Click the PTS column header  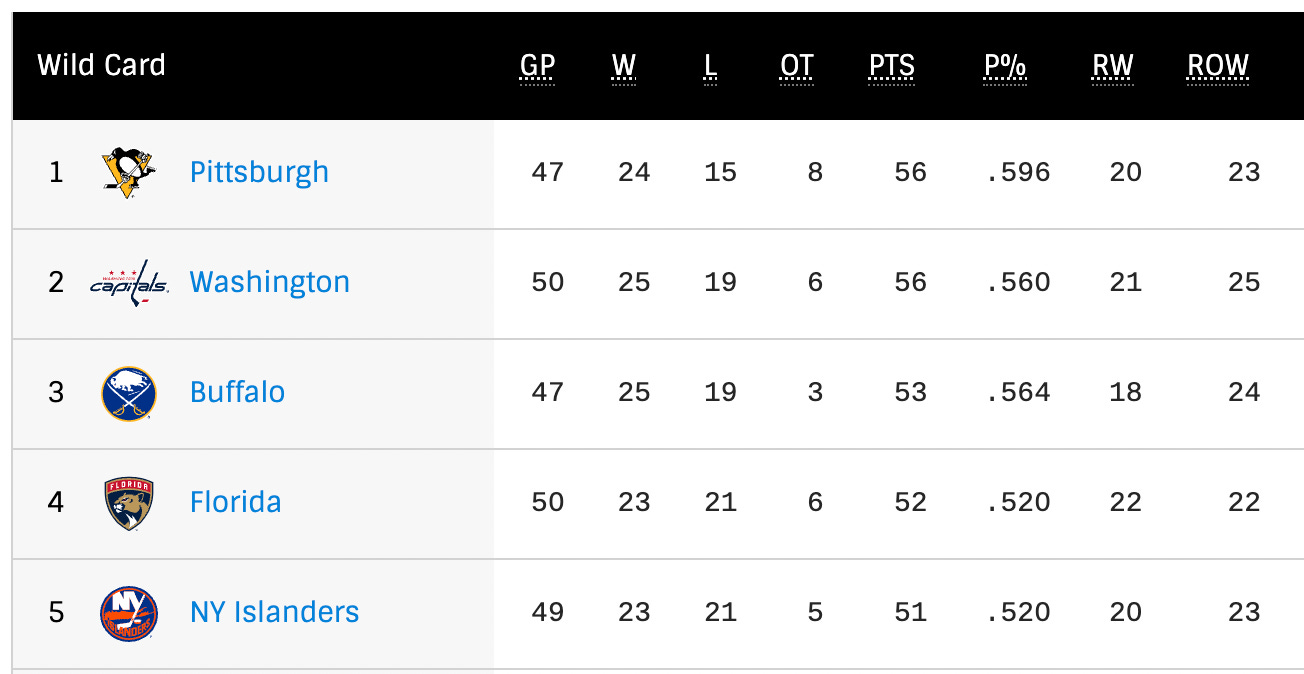pos(891,67)
